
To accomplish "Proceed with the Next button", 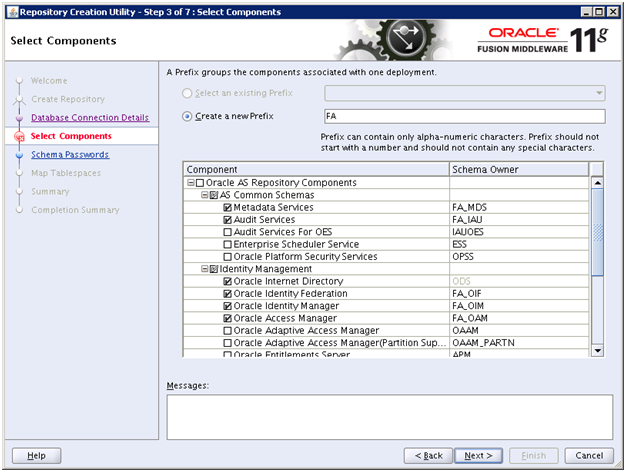I will point(478,456).
